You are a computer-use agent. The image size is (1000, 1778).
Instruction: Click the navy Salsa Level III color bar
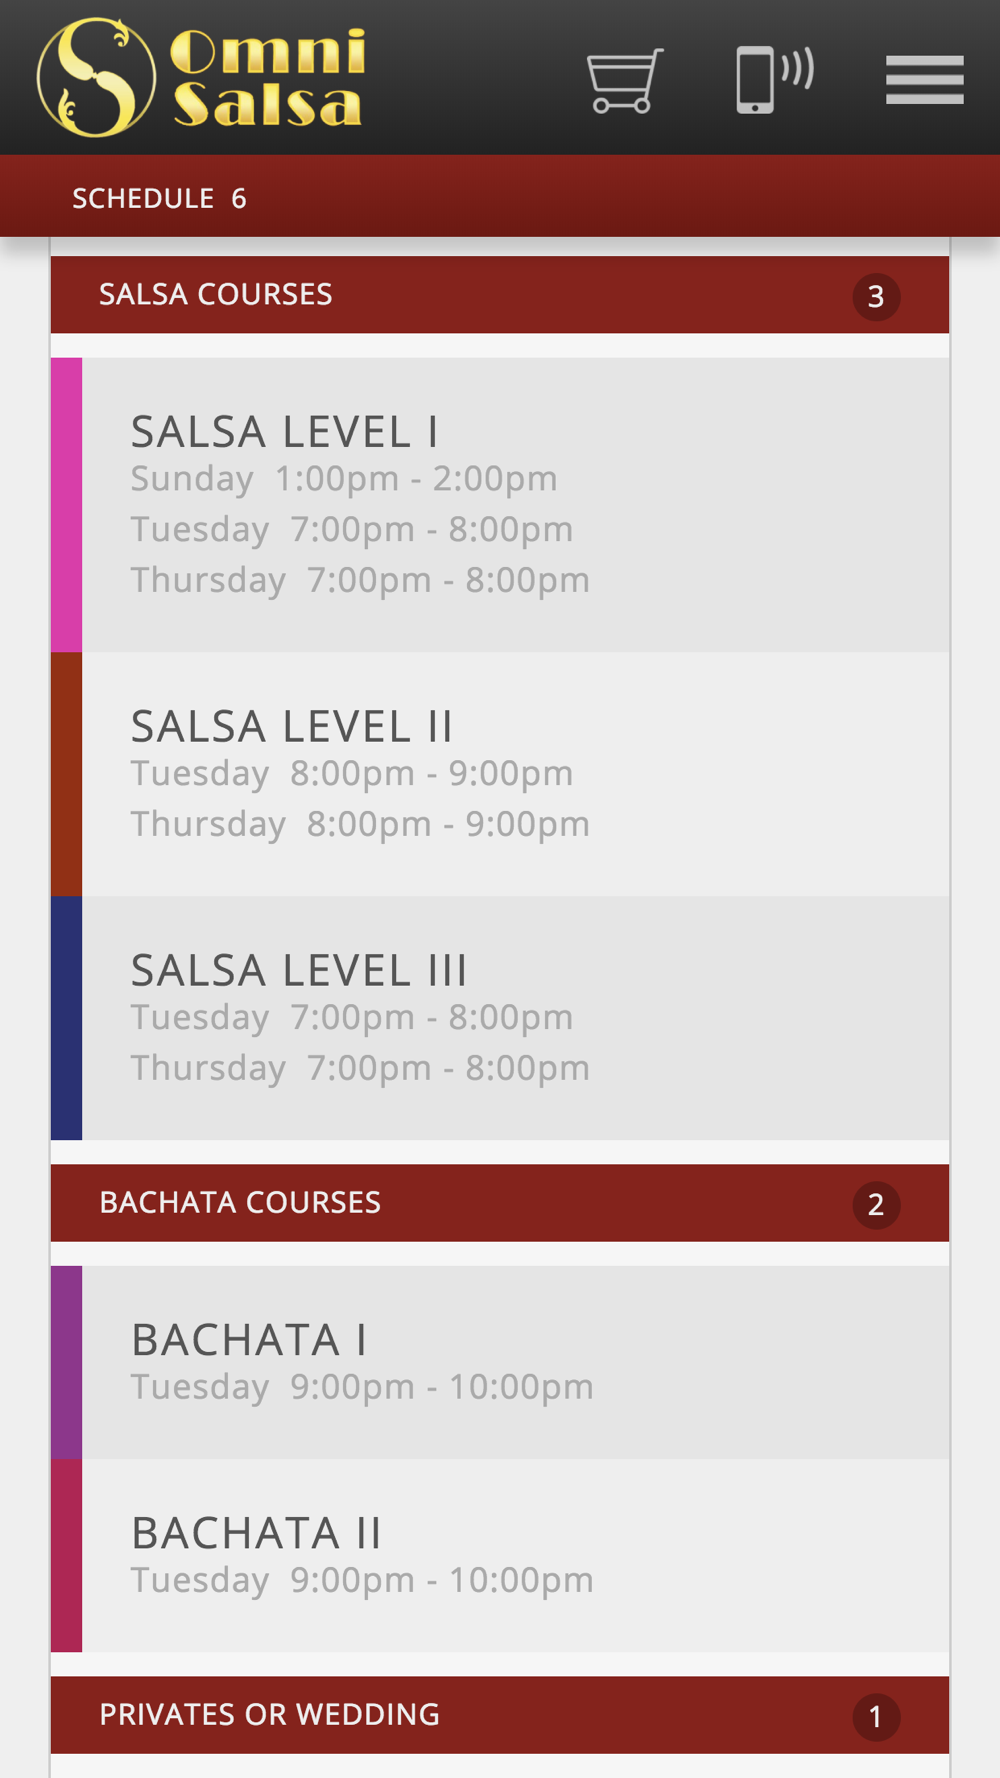click(x=66, y=1018)
